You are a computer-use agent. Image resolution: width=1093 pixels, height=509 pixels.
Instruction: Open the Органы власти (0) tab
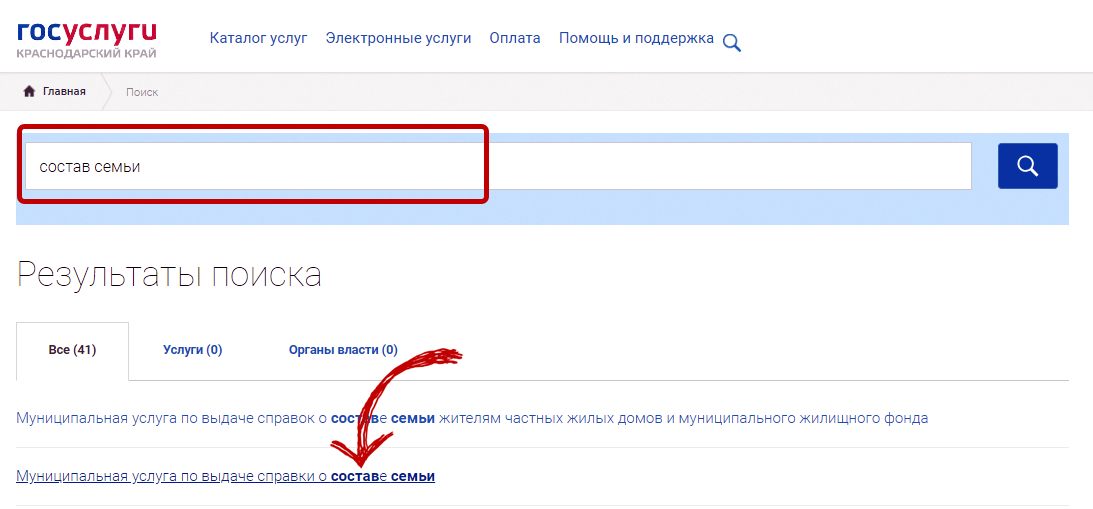343,350
